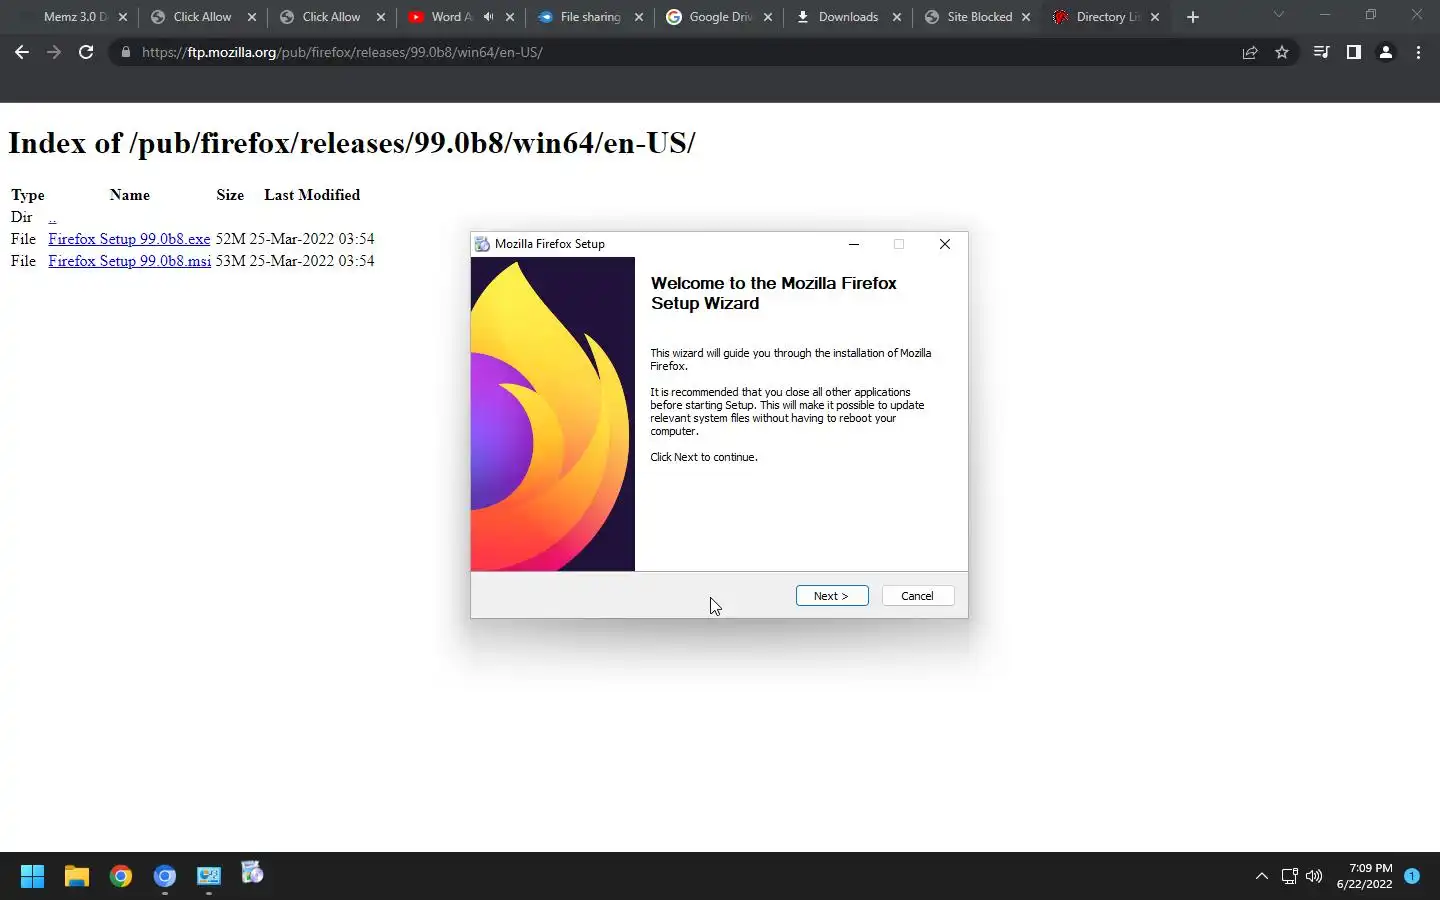Open Google Chrome taskbar icon
This screenshot has height=900, width=1440.
121,876
